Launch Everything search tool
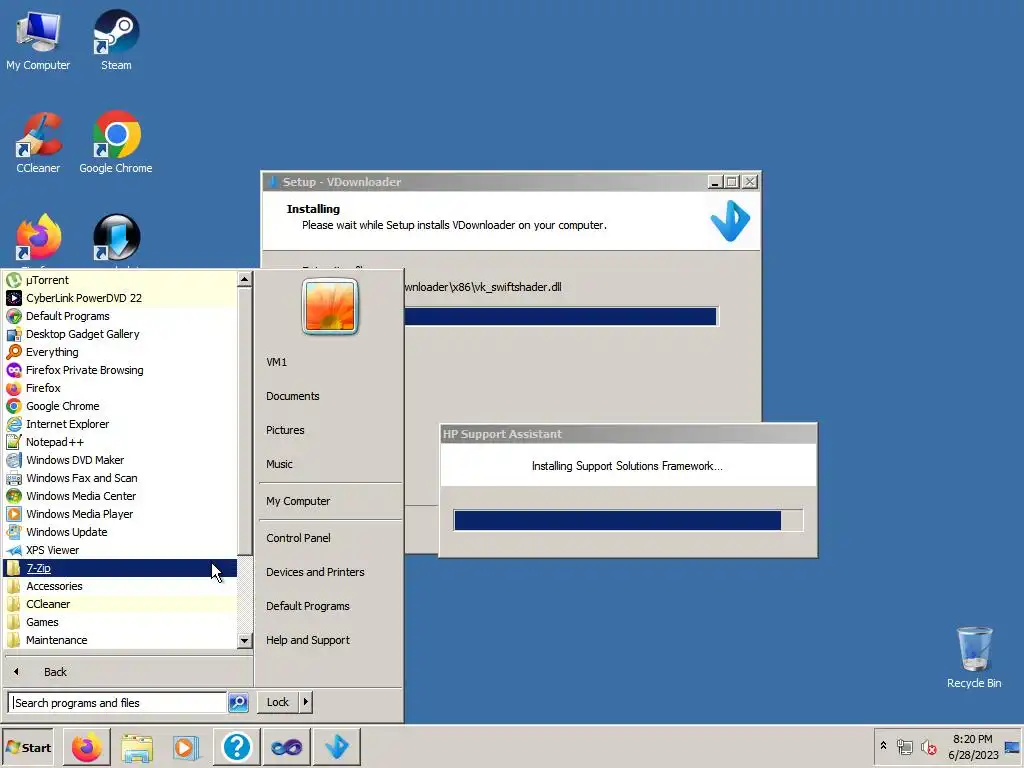 tap(121, 352)
